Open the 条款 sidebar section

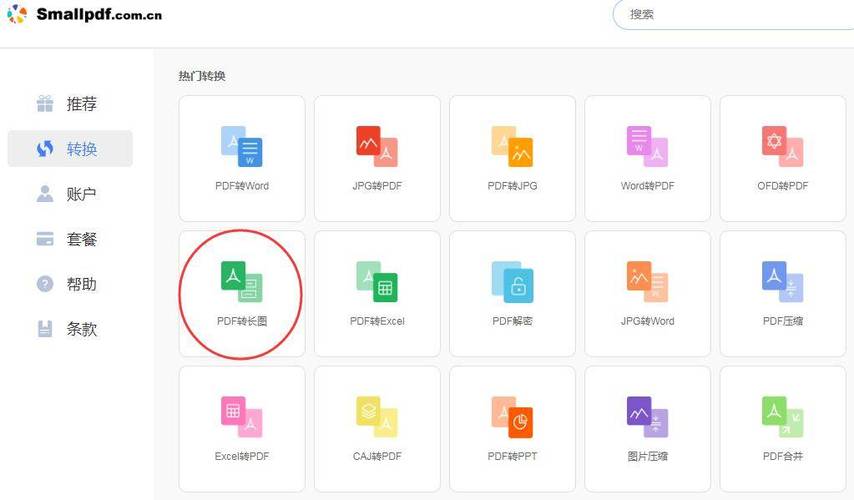pyautogui.click(x=70, y=329)
